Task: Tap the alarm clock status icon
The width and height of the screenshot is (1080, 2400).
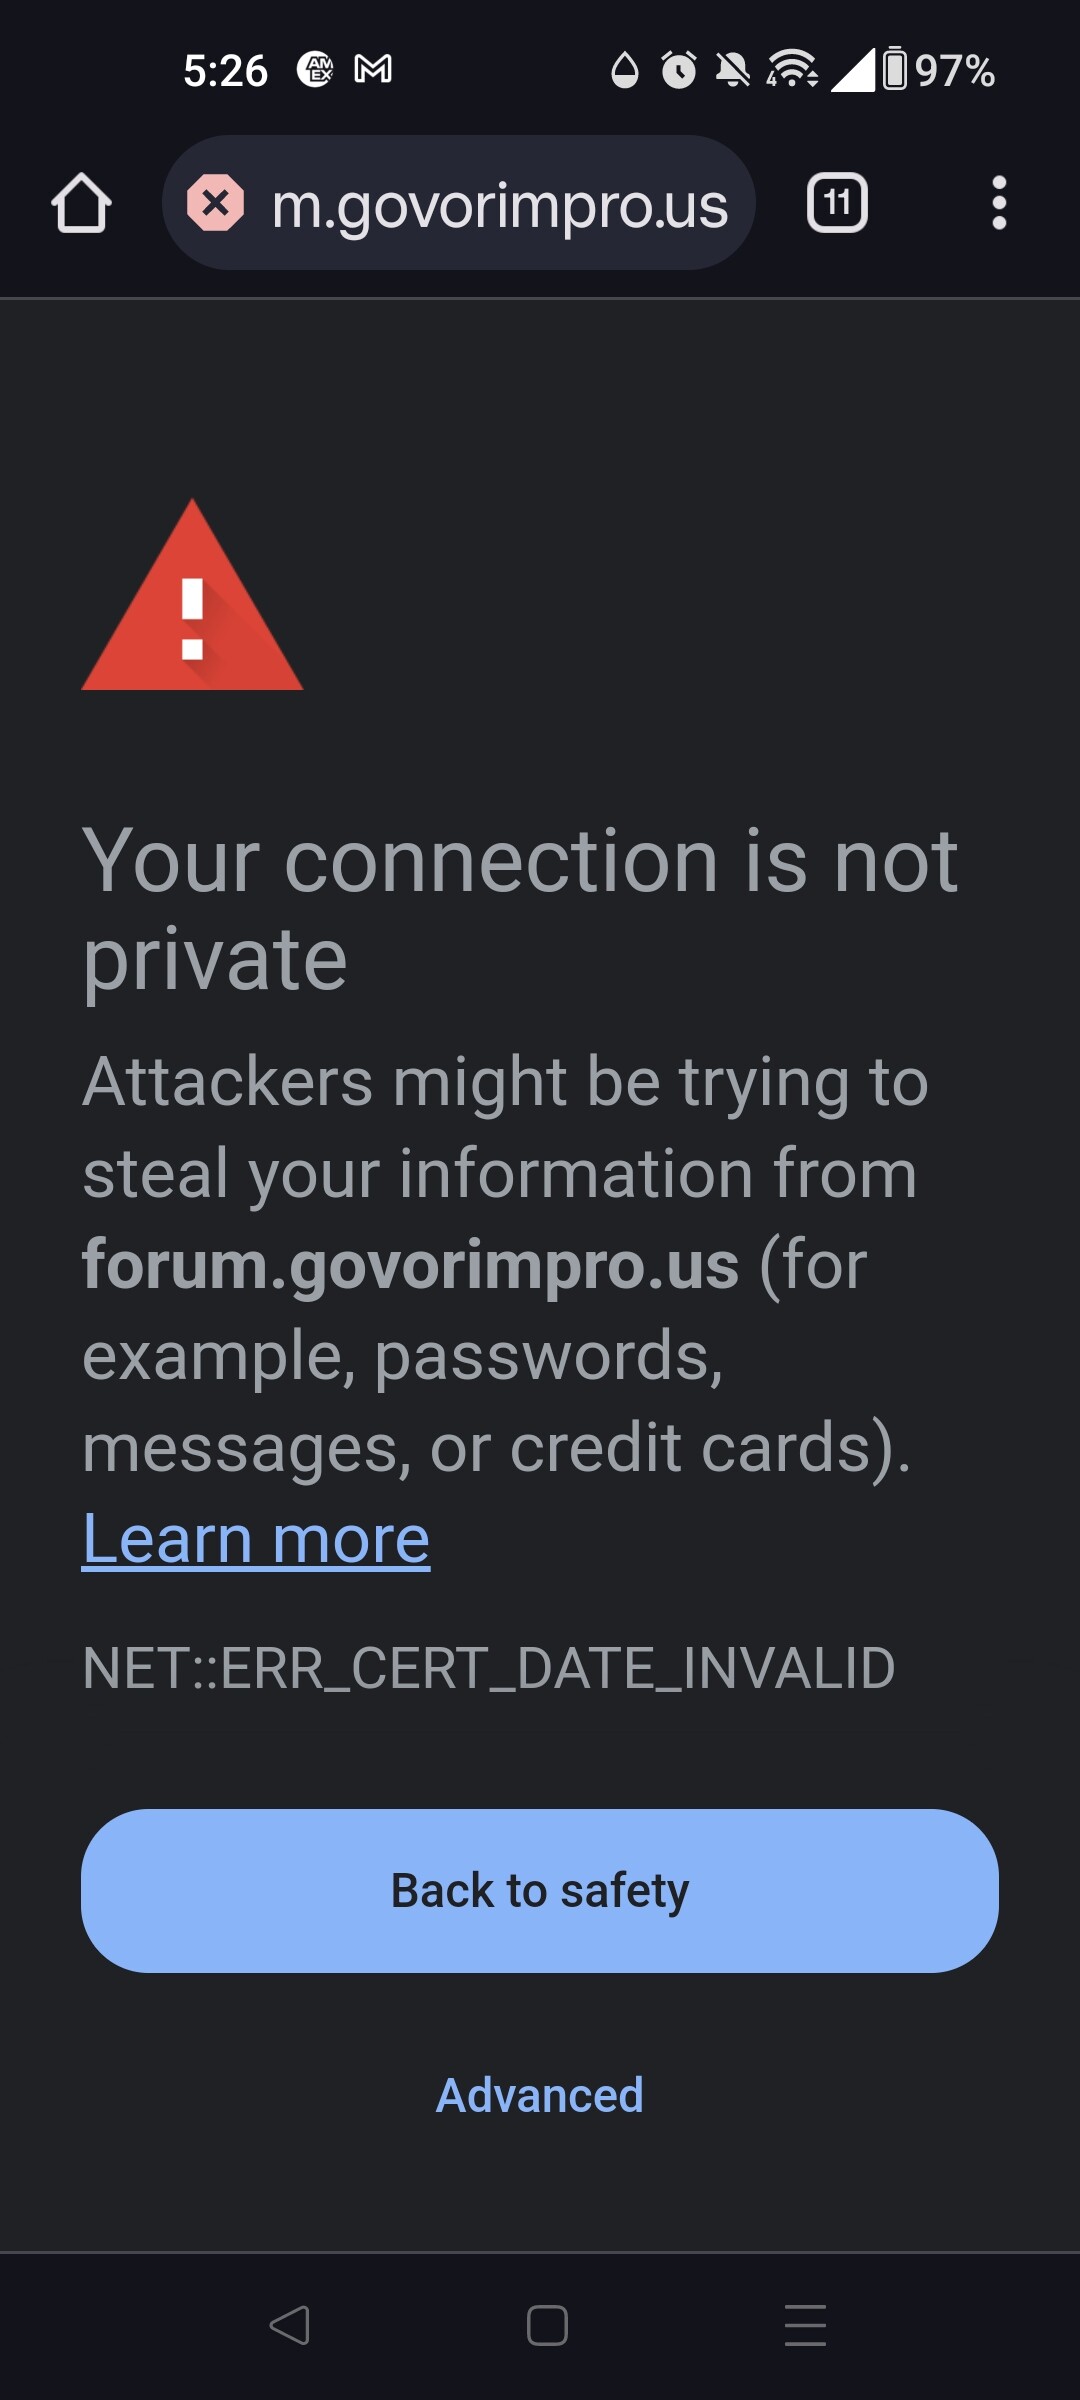Action: pyautogui.click(x=679, y=70)
